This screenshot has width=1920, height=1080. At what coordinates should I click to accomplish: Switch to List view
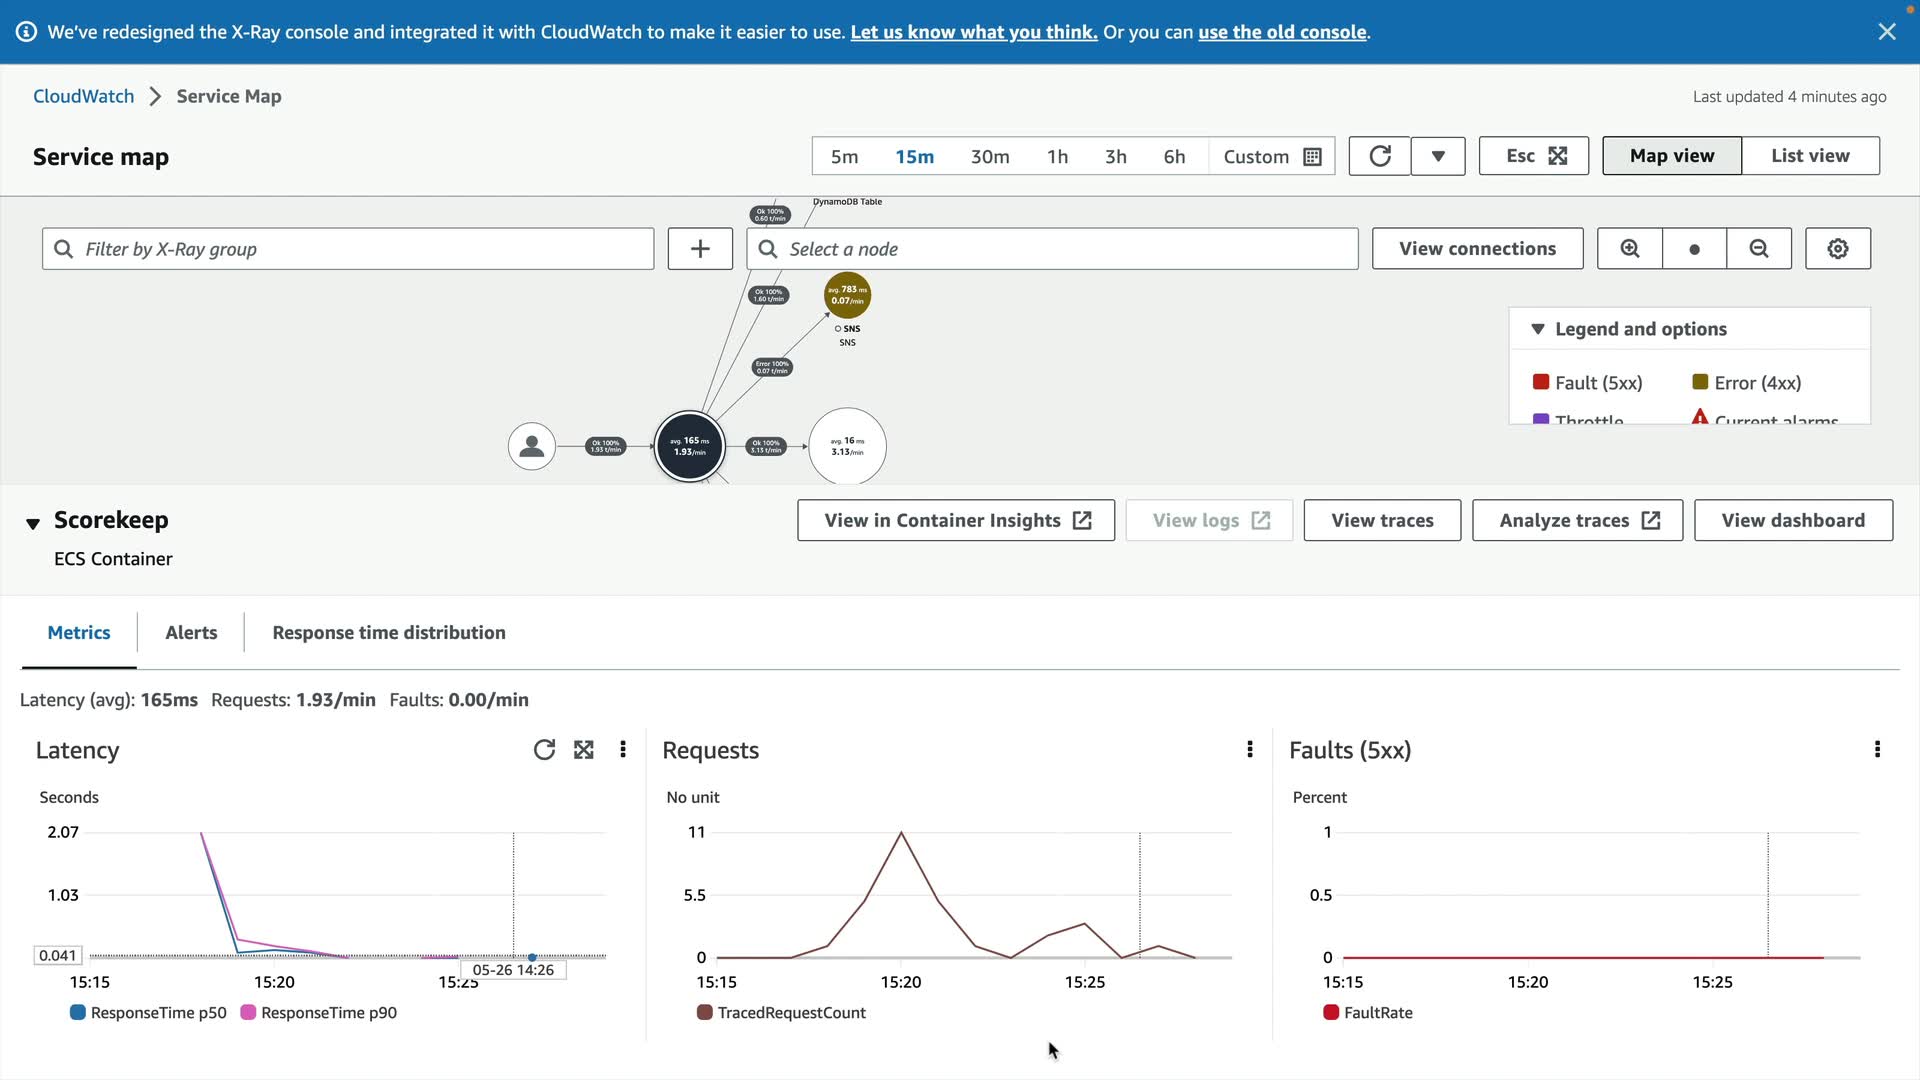1809,156
